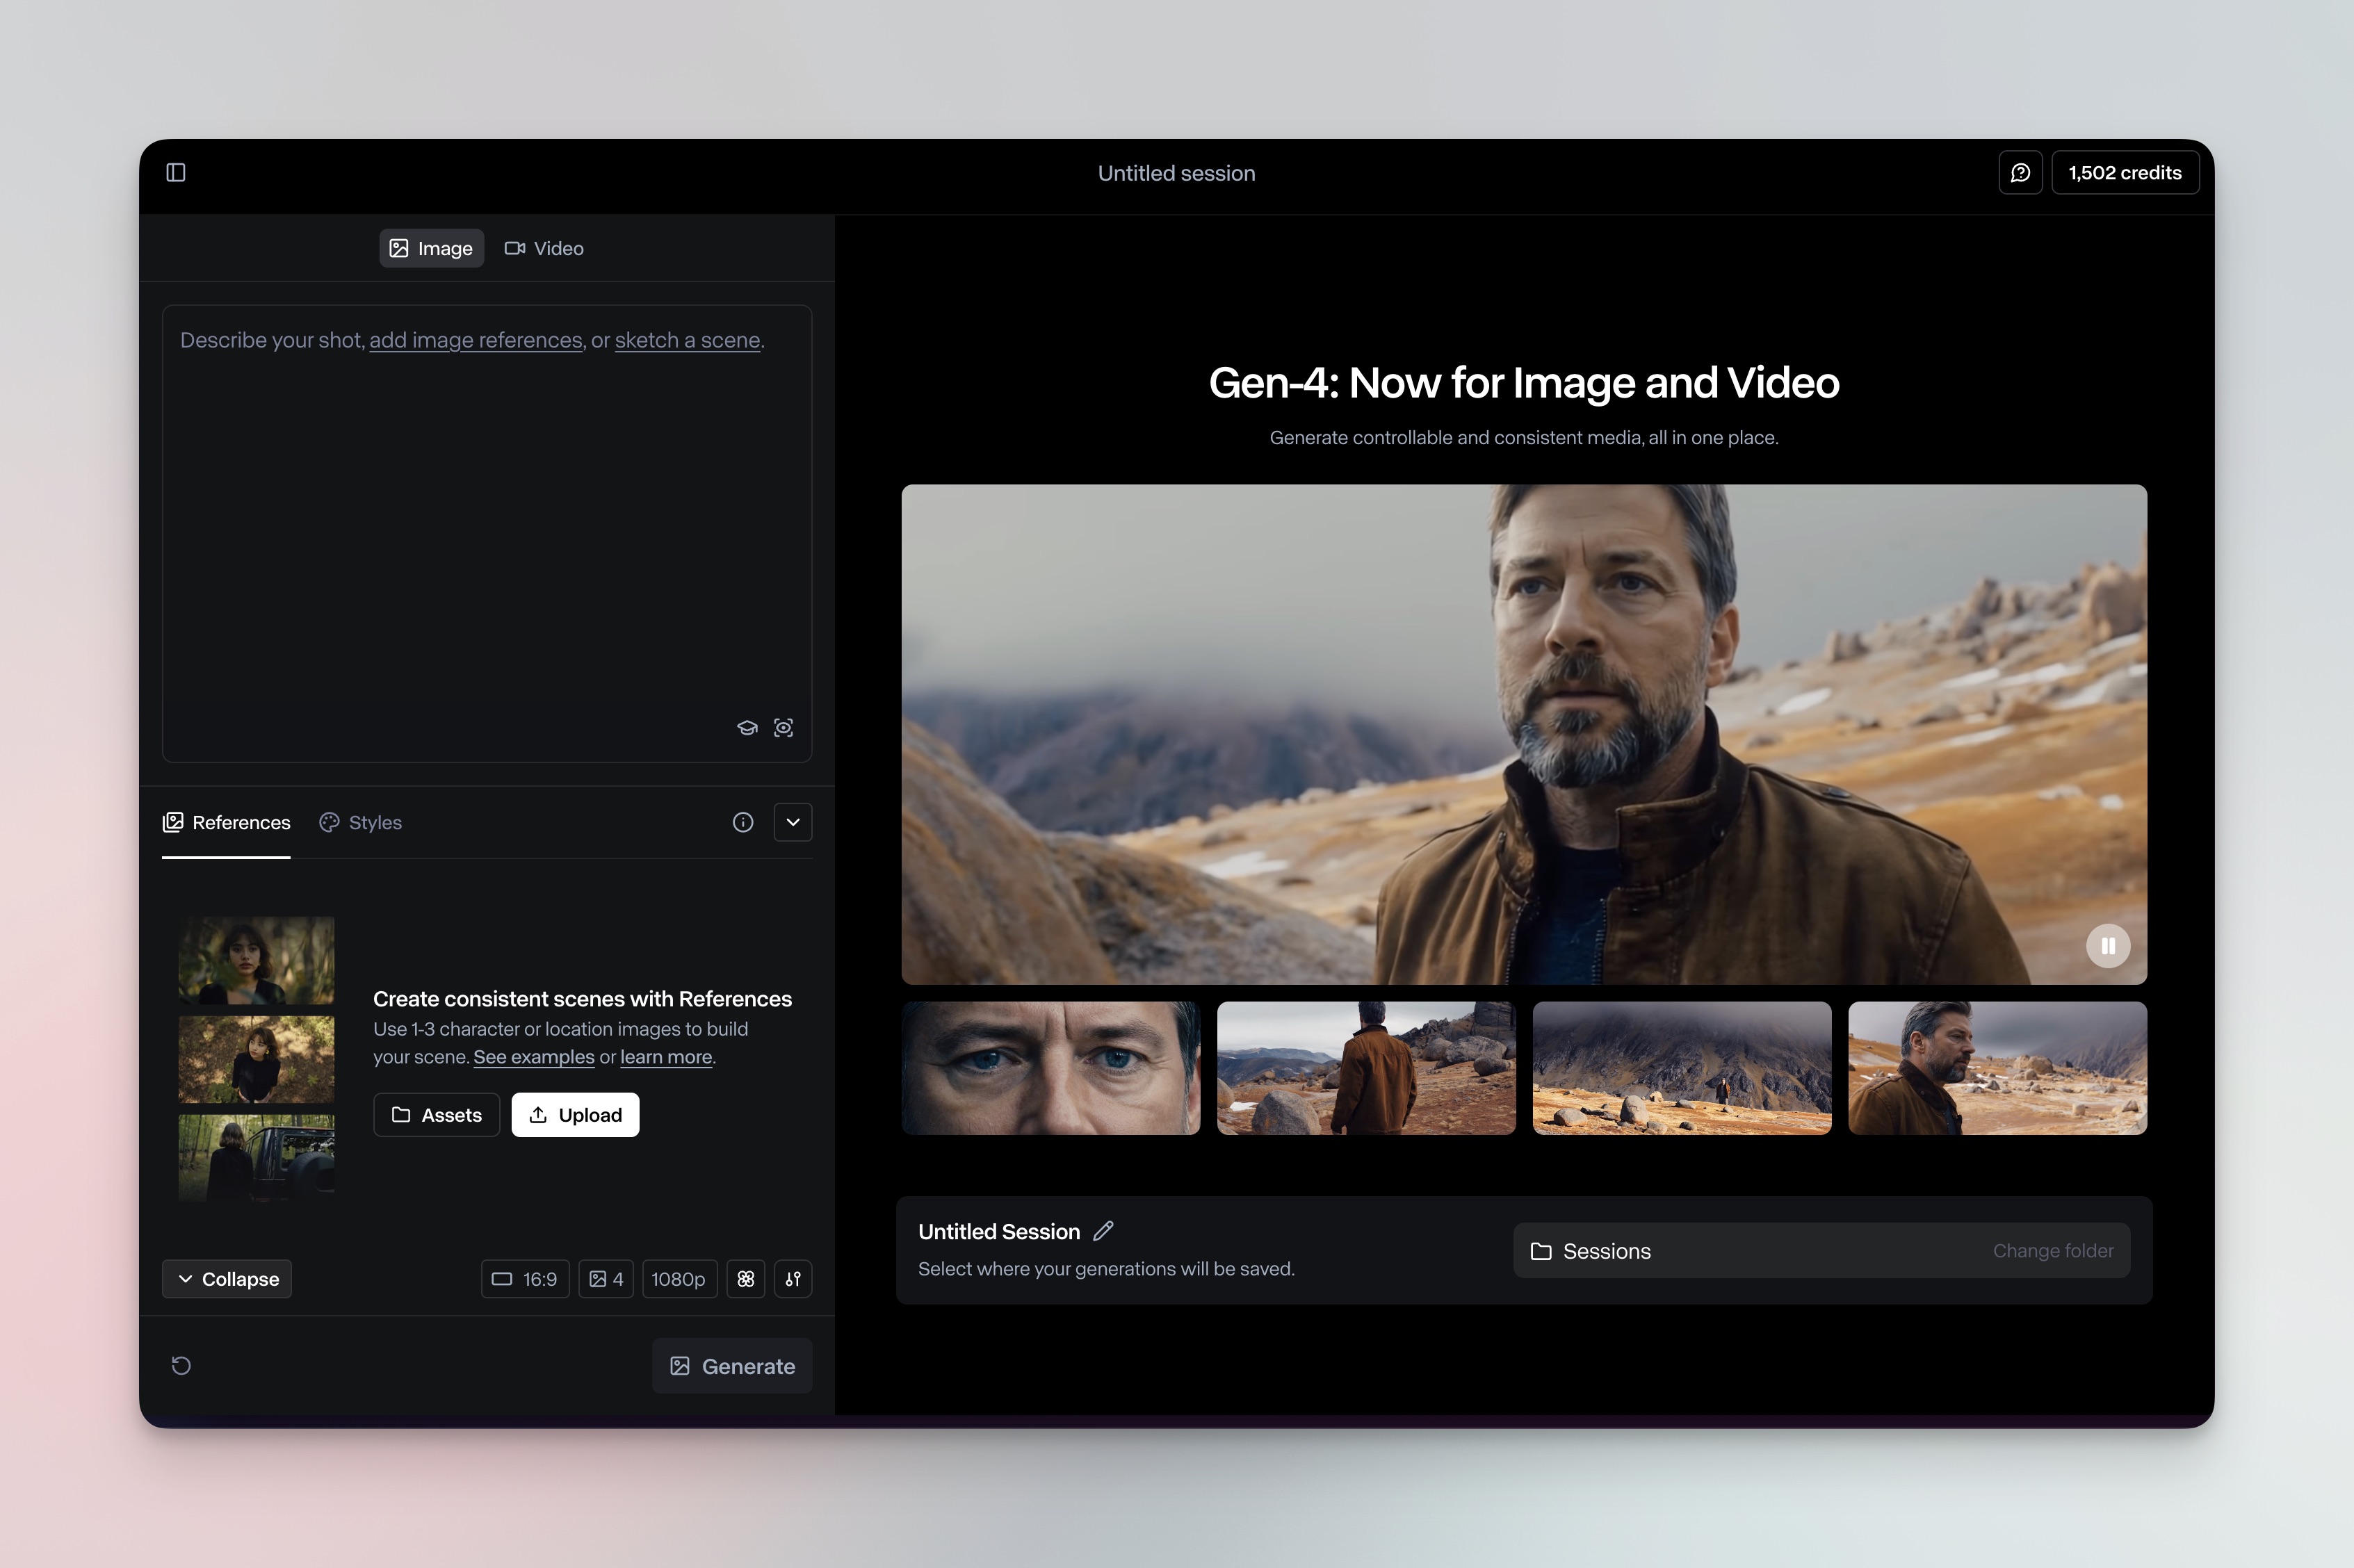Click the scan frame icon in prompt box
Image resolution: width=2354 pixels, height=1568 pixels.
784,728
